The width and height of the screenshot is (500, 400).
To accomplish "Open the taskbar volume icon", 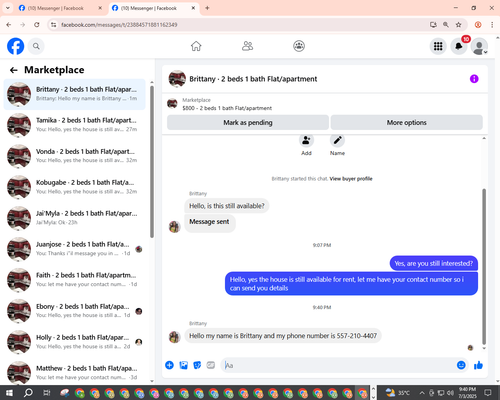I will (450, 393).
